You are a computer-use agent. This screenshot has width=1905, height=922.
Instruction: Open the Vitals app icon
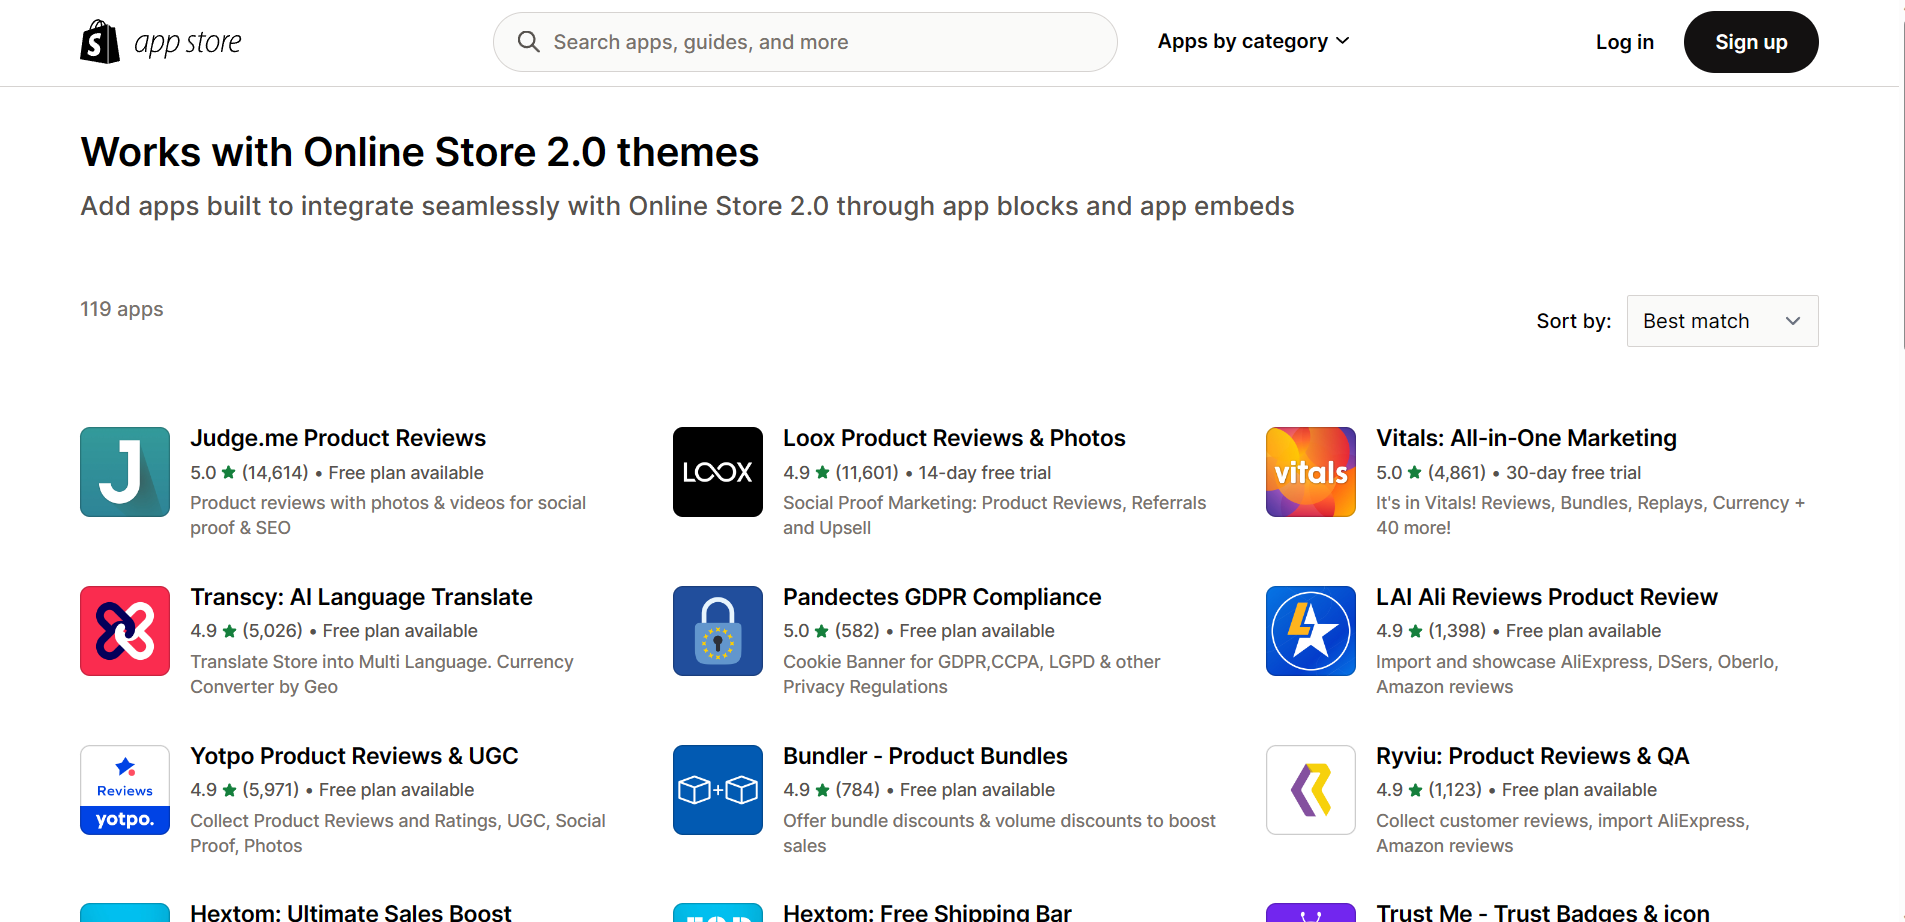pos(1311,472)
